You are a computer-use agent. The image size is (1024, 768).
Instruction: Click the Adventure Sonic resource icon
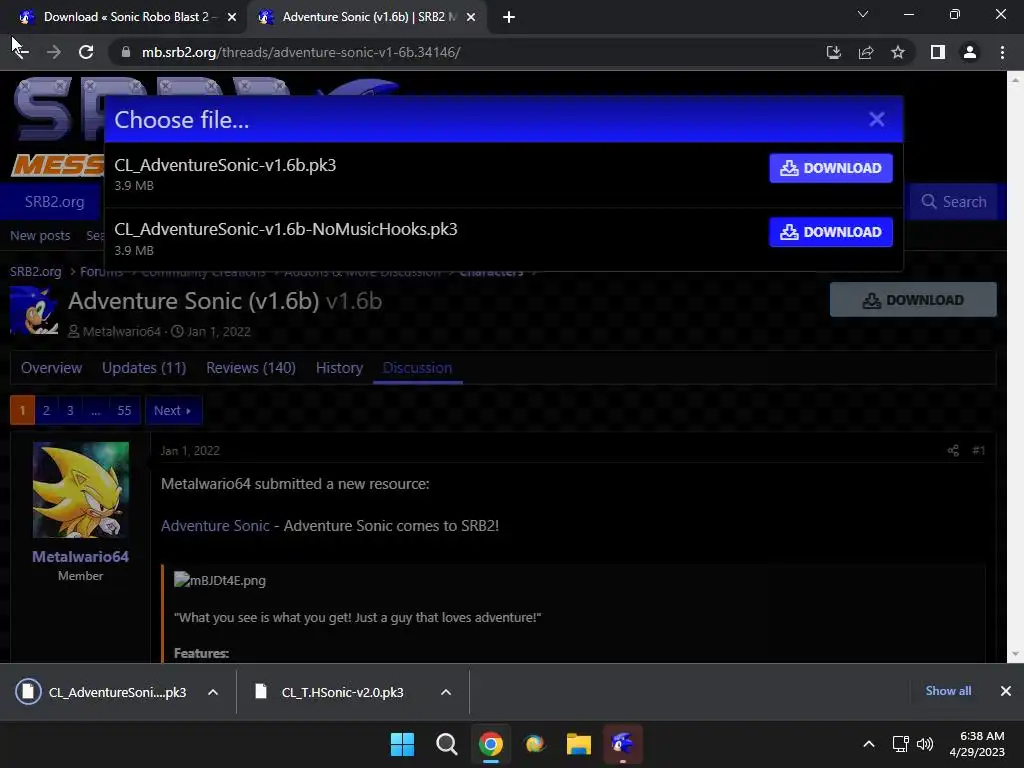click(x=34, y=311)
